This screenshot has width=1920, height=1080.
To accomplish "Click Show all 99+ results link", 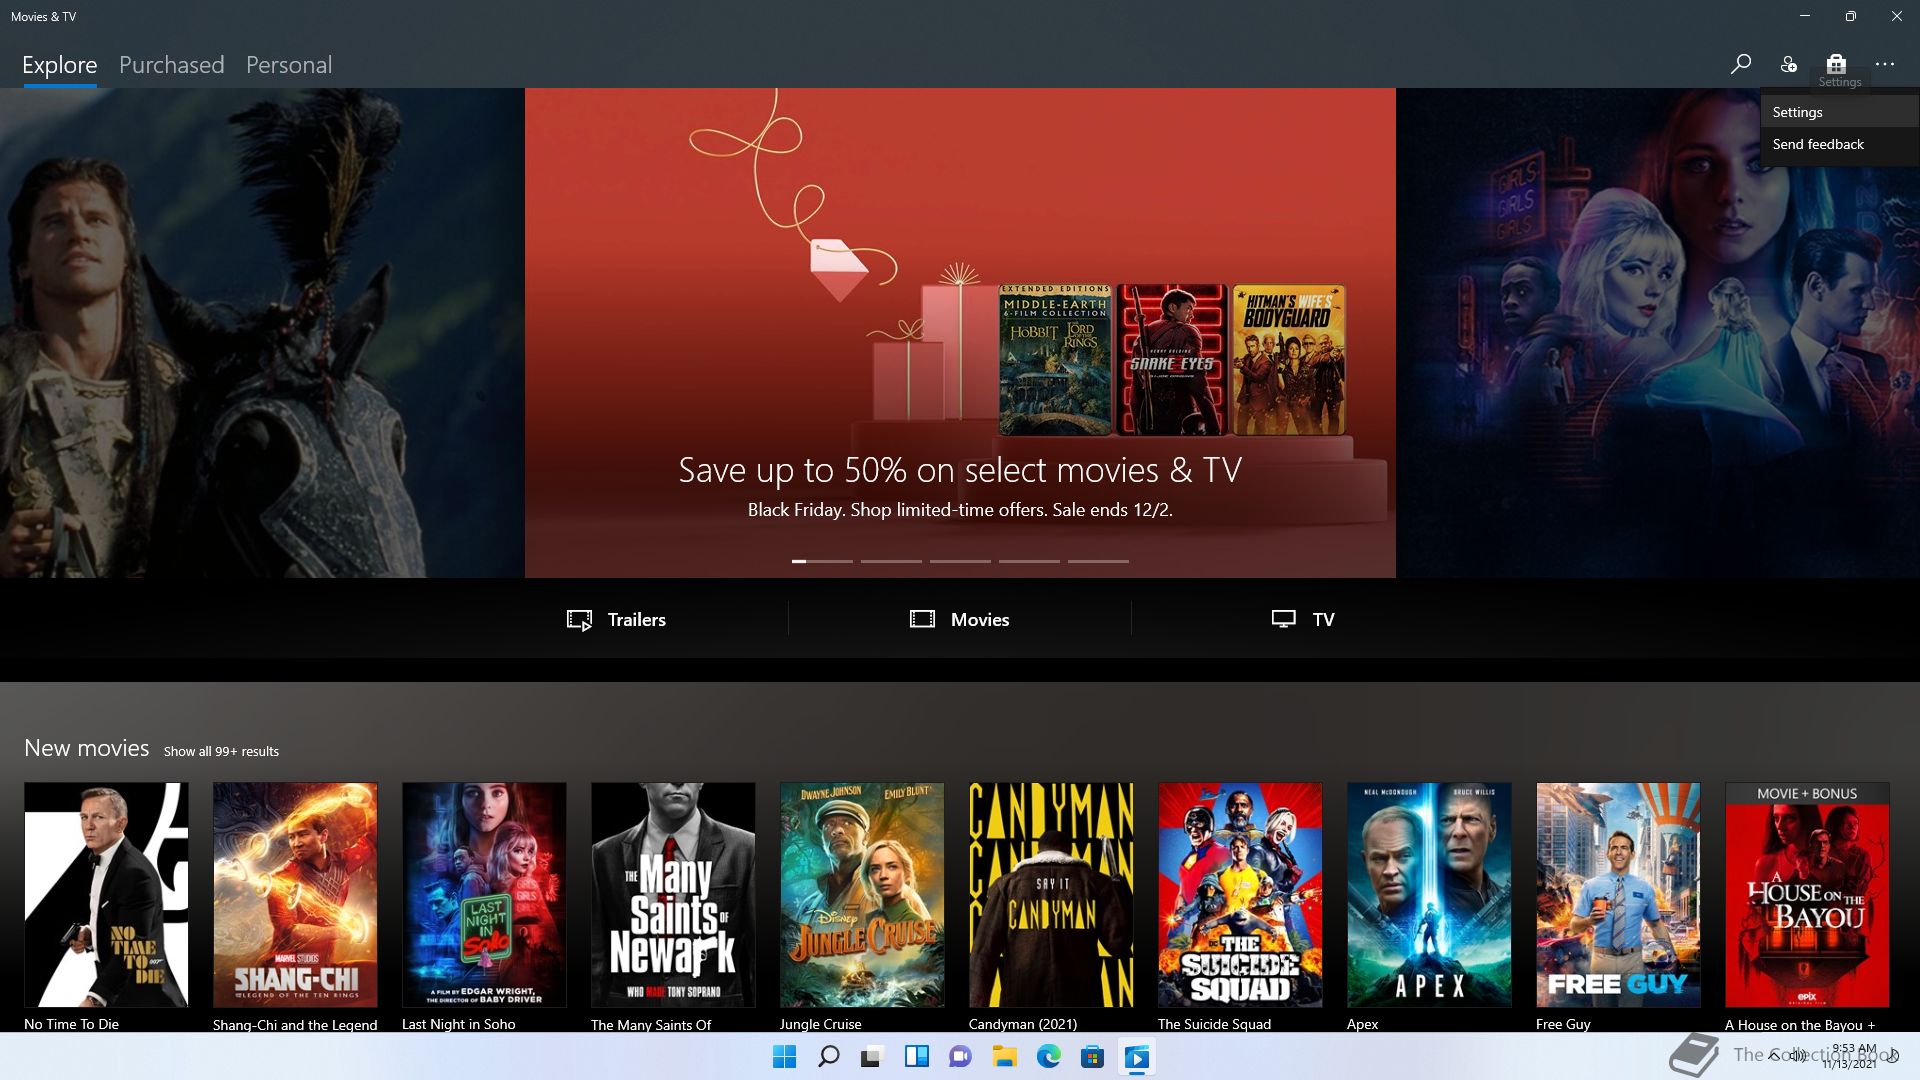I will [221, 751].
